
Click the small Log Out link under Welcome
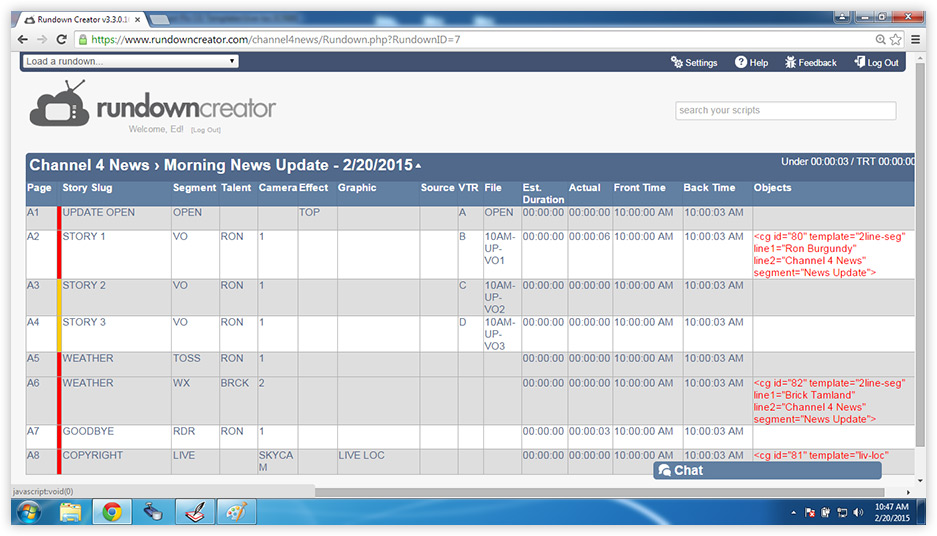[206, 130]
